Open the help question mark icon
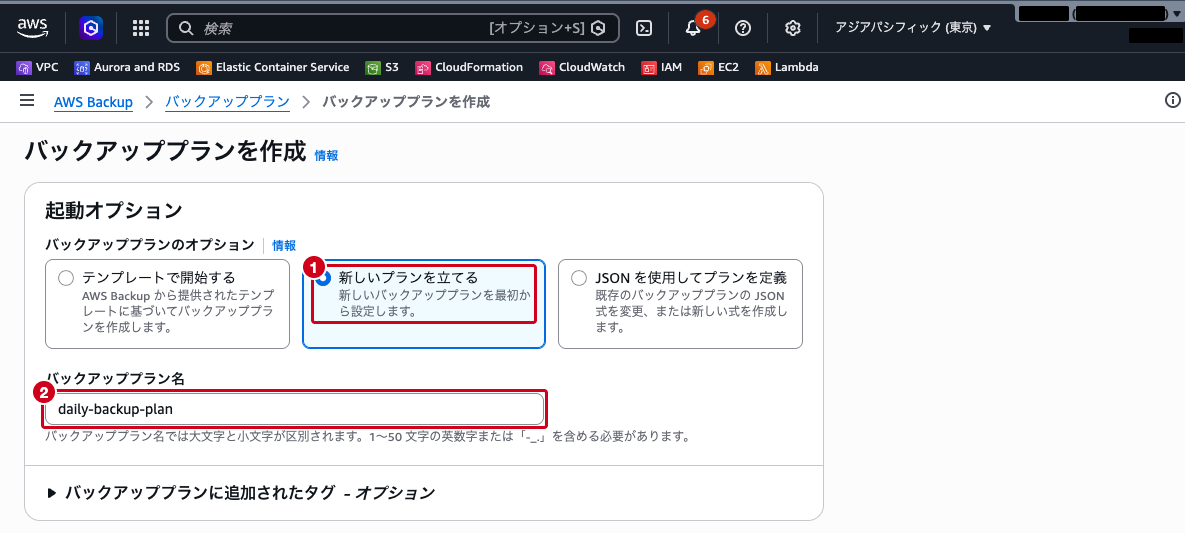Image resolution: width=1185 pixels, height=533 pixels. click(743, 28)
